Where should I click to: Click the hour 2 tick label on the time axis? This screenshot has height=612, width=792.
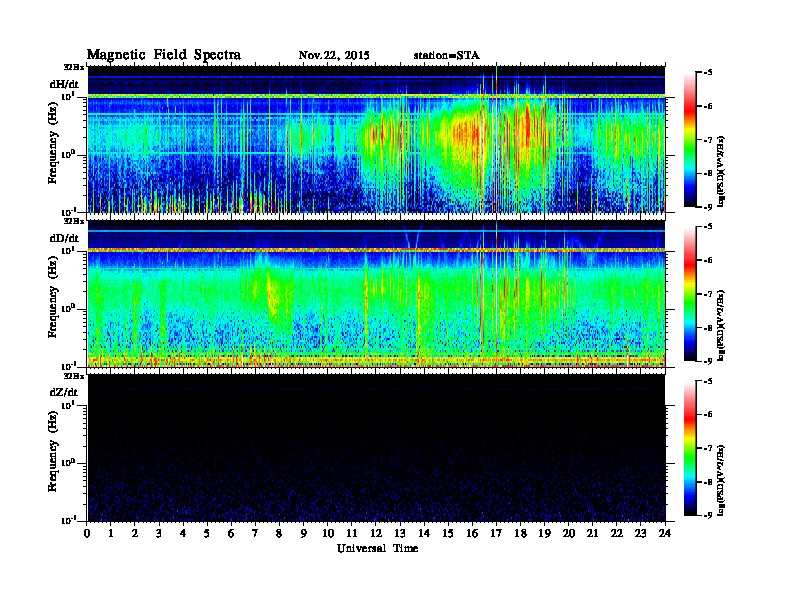click(135, 533)
